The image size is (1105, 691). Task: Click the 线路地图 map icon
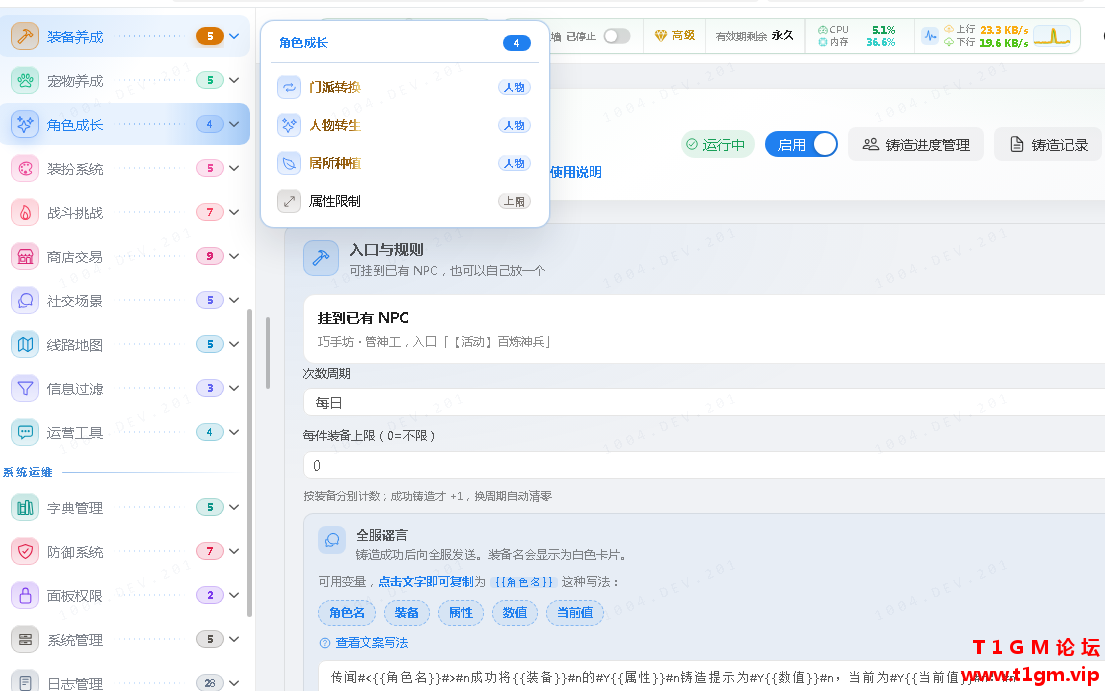pos(25,344)
